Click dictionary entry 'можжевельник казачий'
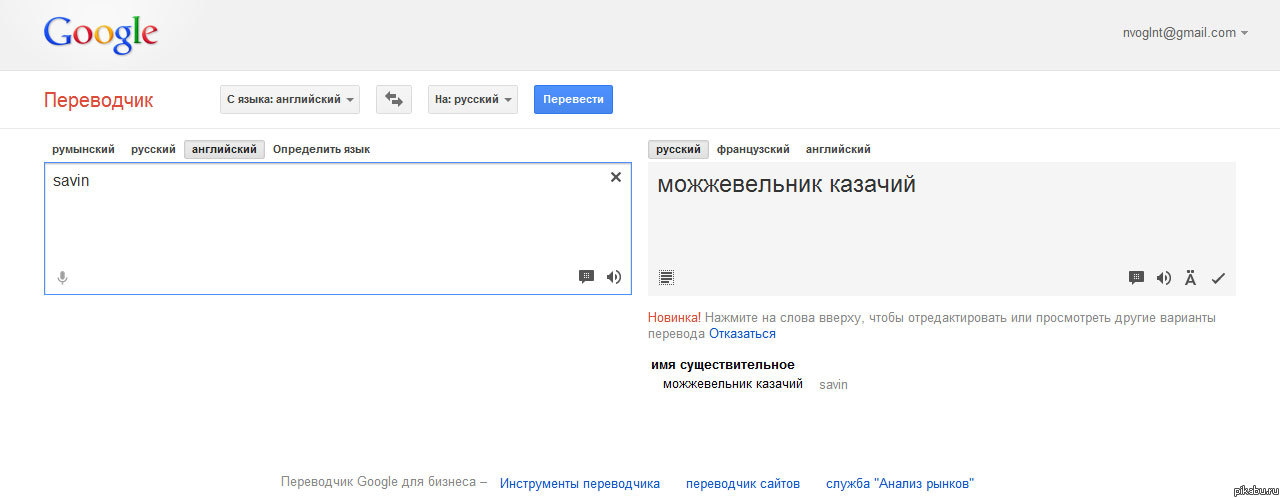The height and width of the screenshot is (498, 1280). (733, 384)
